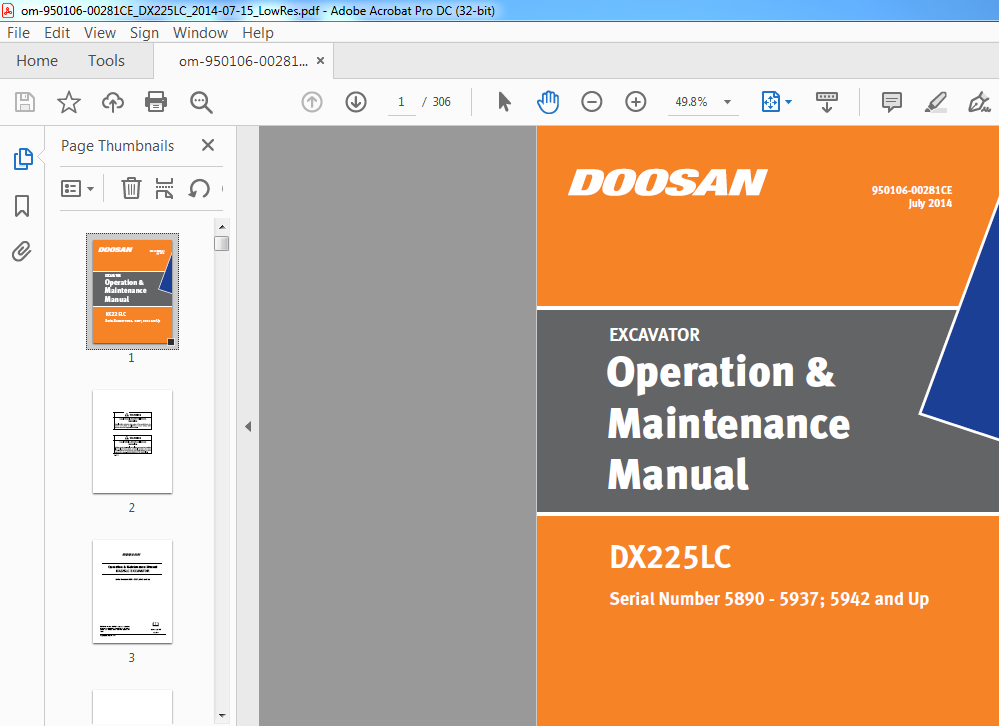This screenshot has height=726, width=999.
Task: Open the zoom level 49.8% dropdown
Action: [x=728, y=102]
